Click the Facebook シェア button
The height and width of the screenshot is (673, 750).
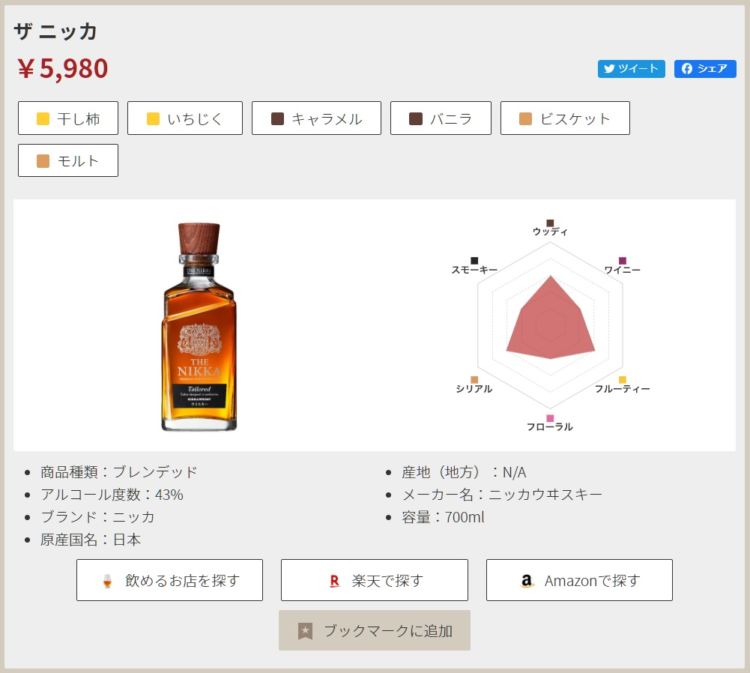705,69
